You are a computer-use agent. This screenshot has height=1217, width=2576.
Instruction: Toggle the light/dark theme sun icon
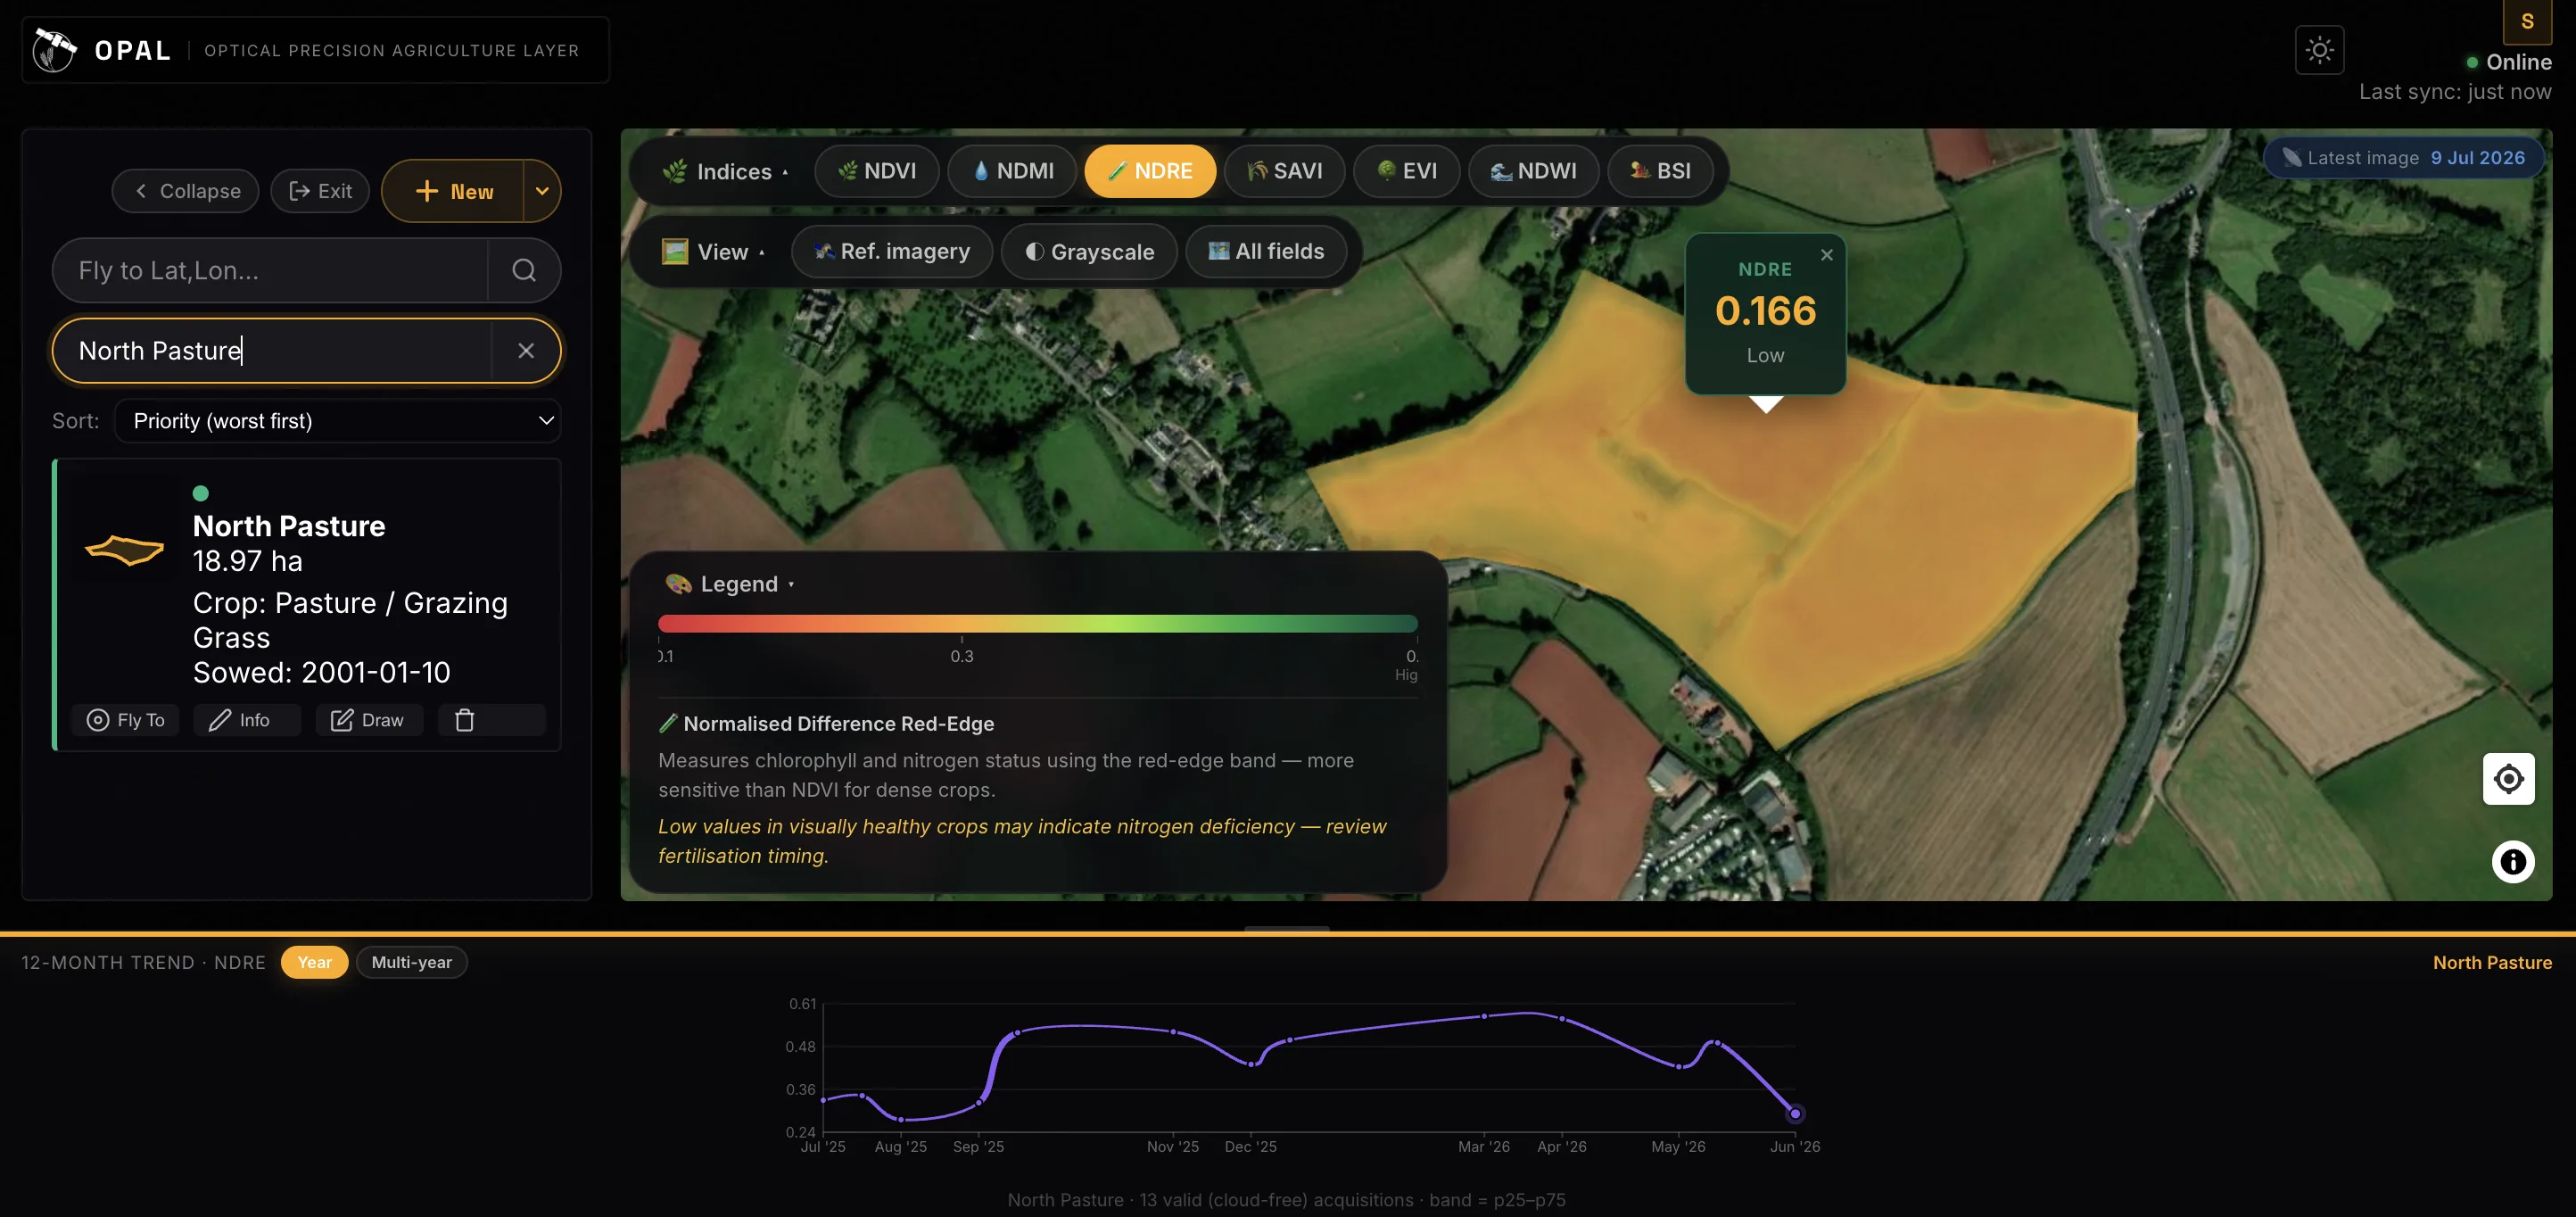(x=2319, y=50)
